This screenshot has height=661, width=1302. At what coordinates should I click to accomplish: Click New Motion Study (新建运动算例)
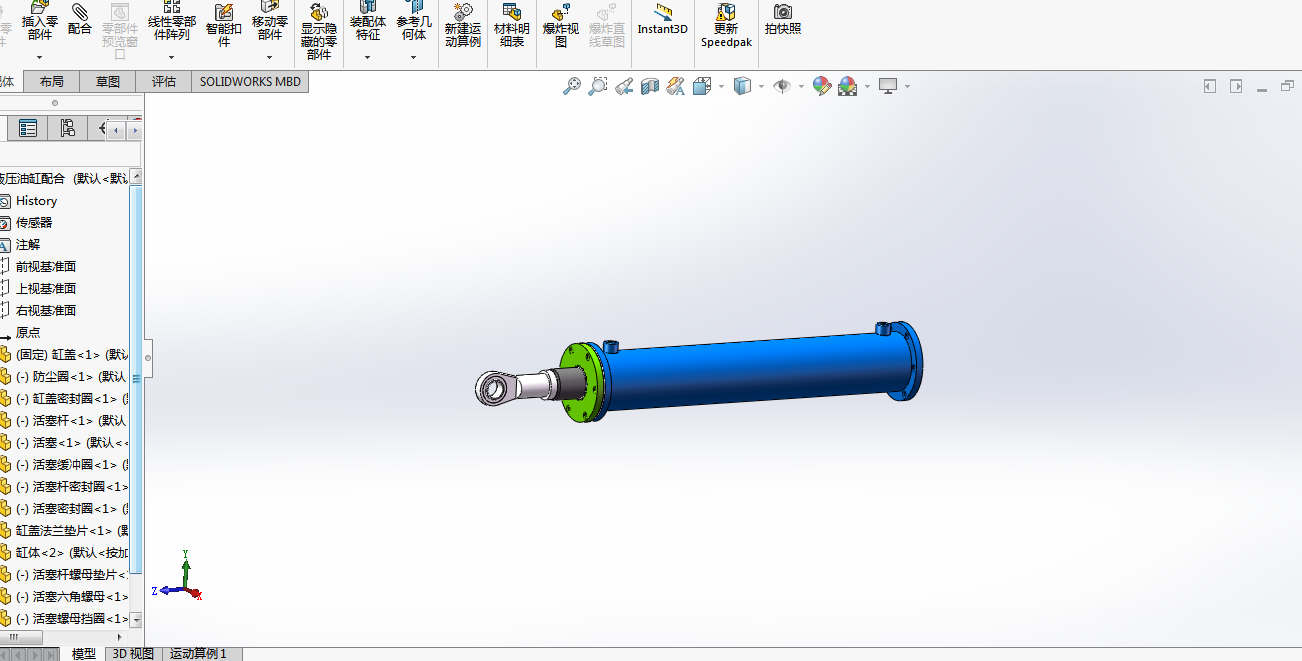463,24
